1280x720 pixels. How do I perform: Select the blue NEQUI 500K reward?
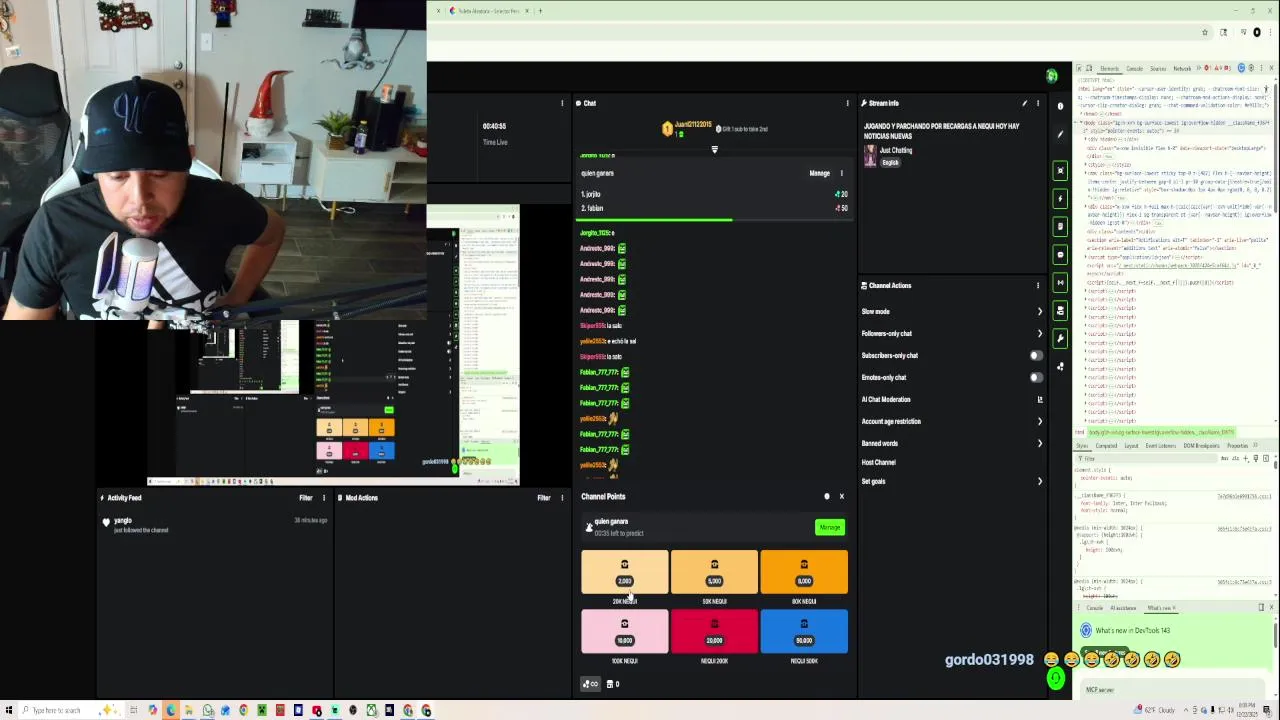point(804,632)
